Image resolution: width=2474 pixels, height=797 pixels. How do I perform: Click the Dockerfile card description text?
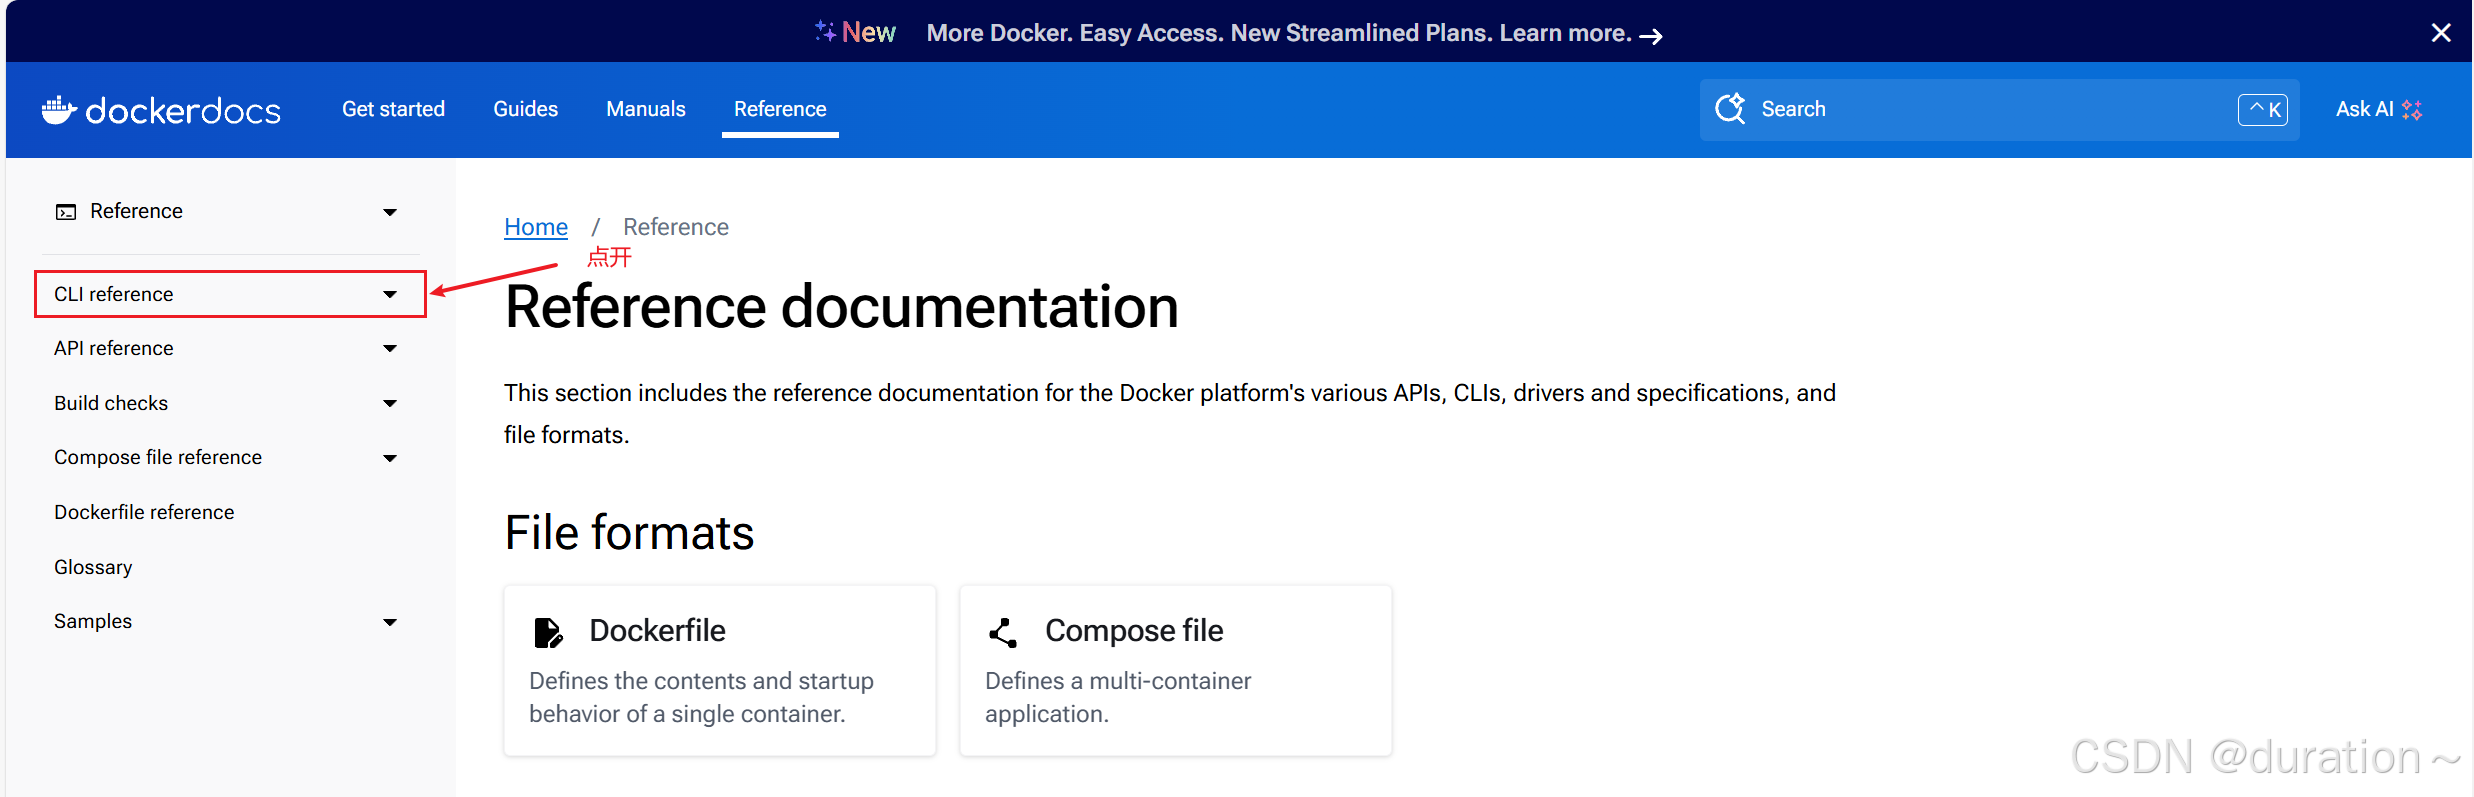701,697
